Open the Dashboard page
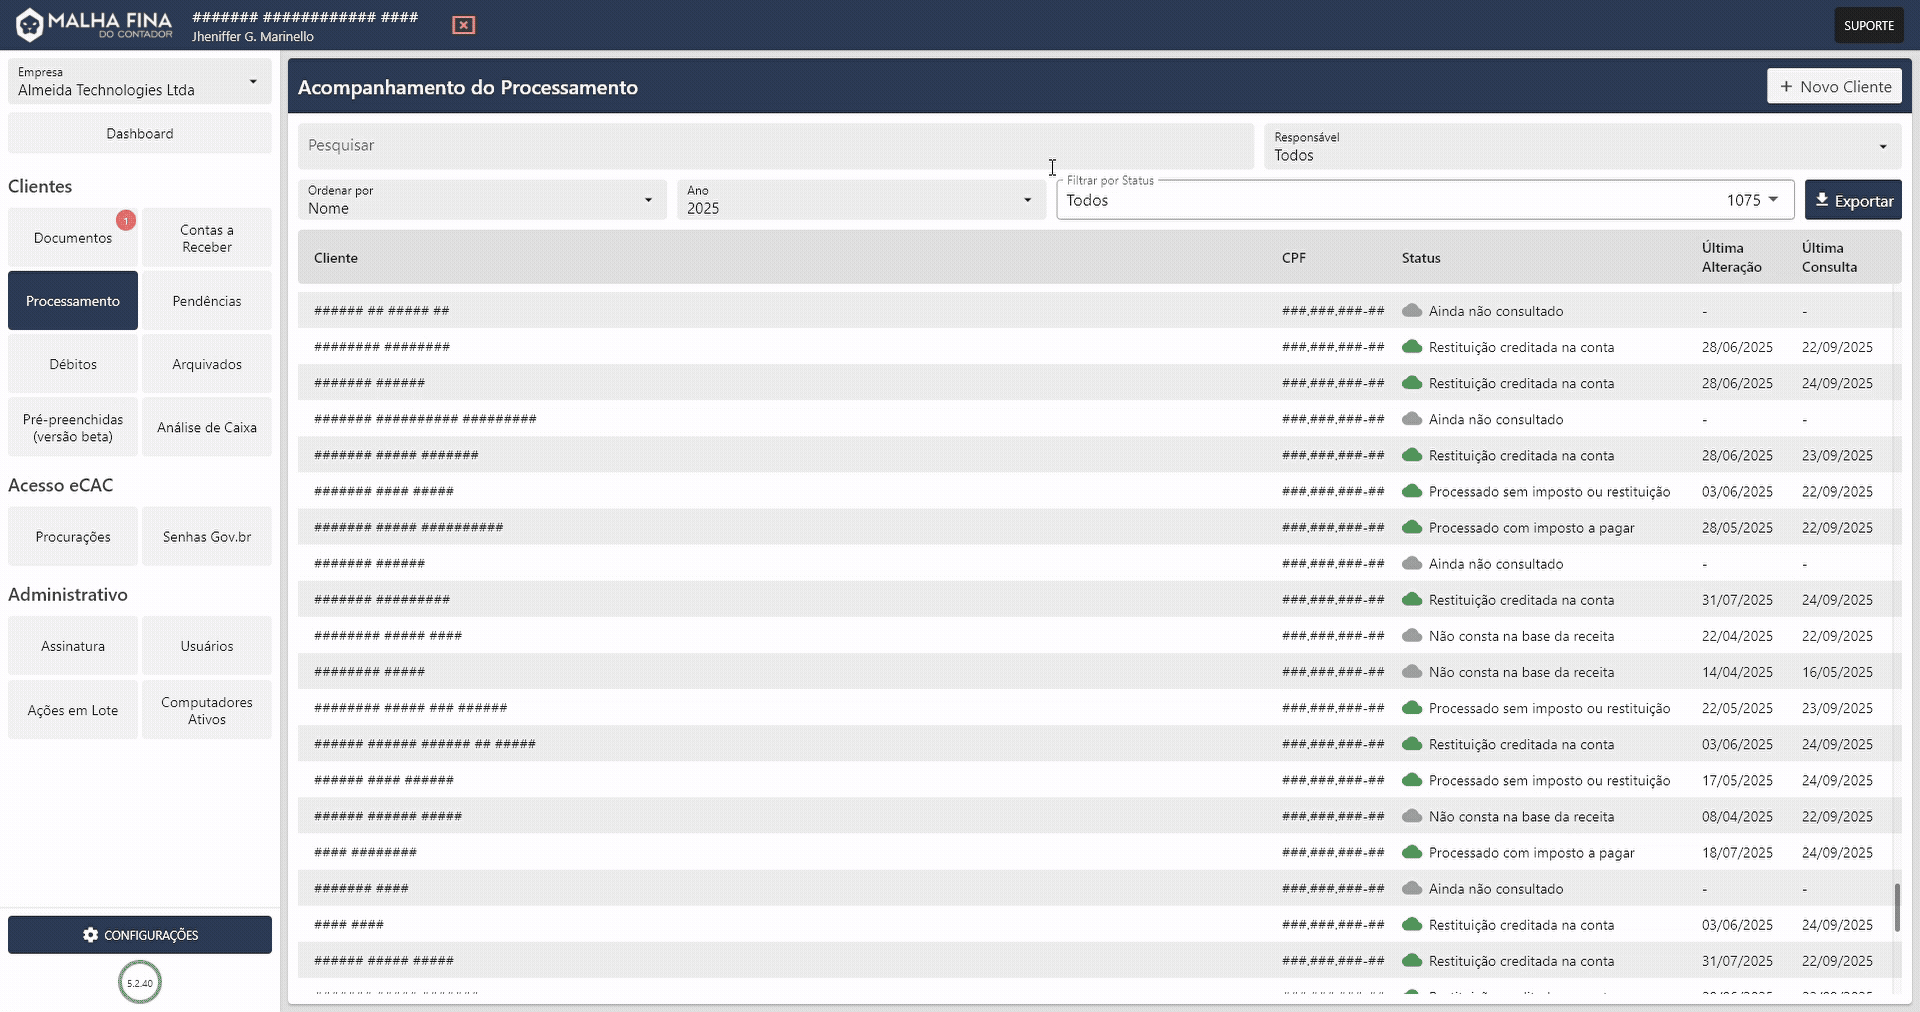This screenshot has width=1920, height=1012. point(140,133)
